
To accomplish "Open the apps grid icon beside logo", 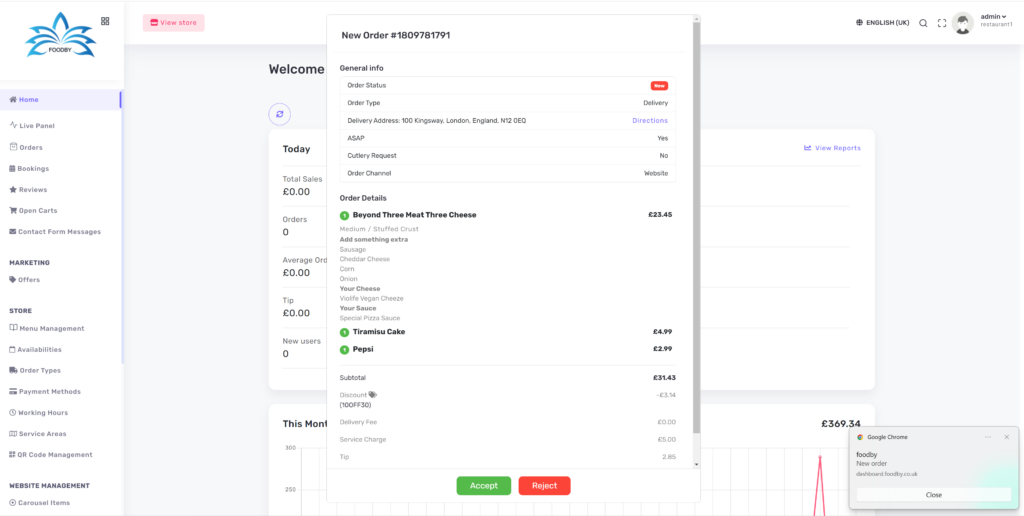I will point(106,21).
